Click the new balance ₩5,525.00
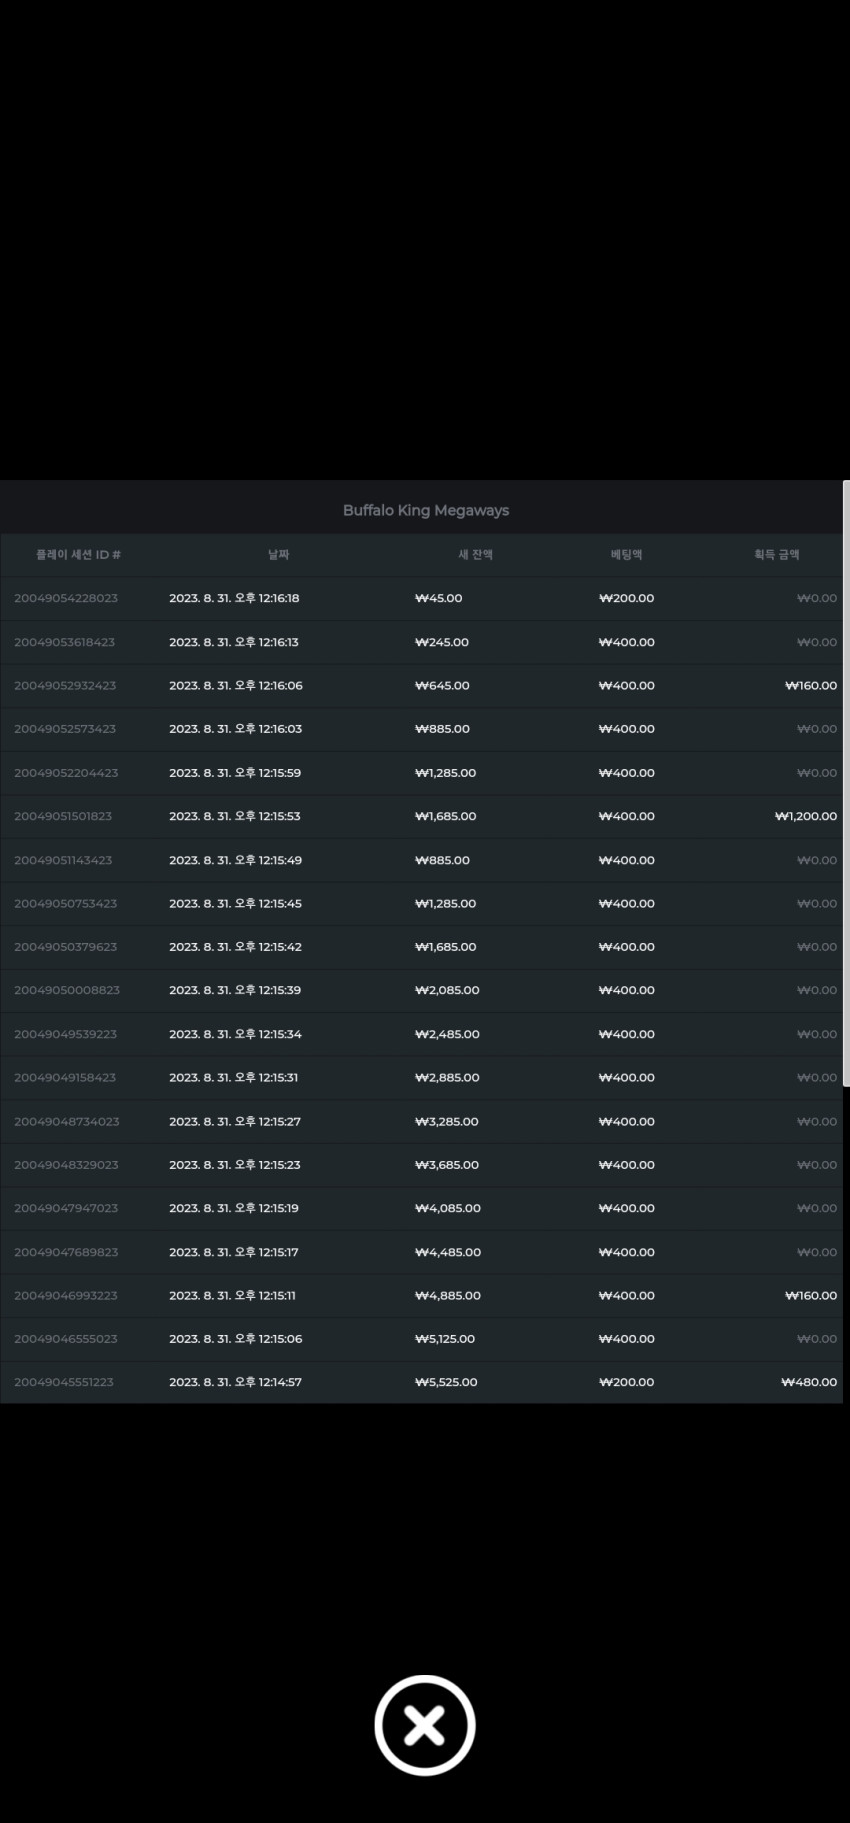 [446, 1382]
